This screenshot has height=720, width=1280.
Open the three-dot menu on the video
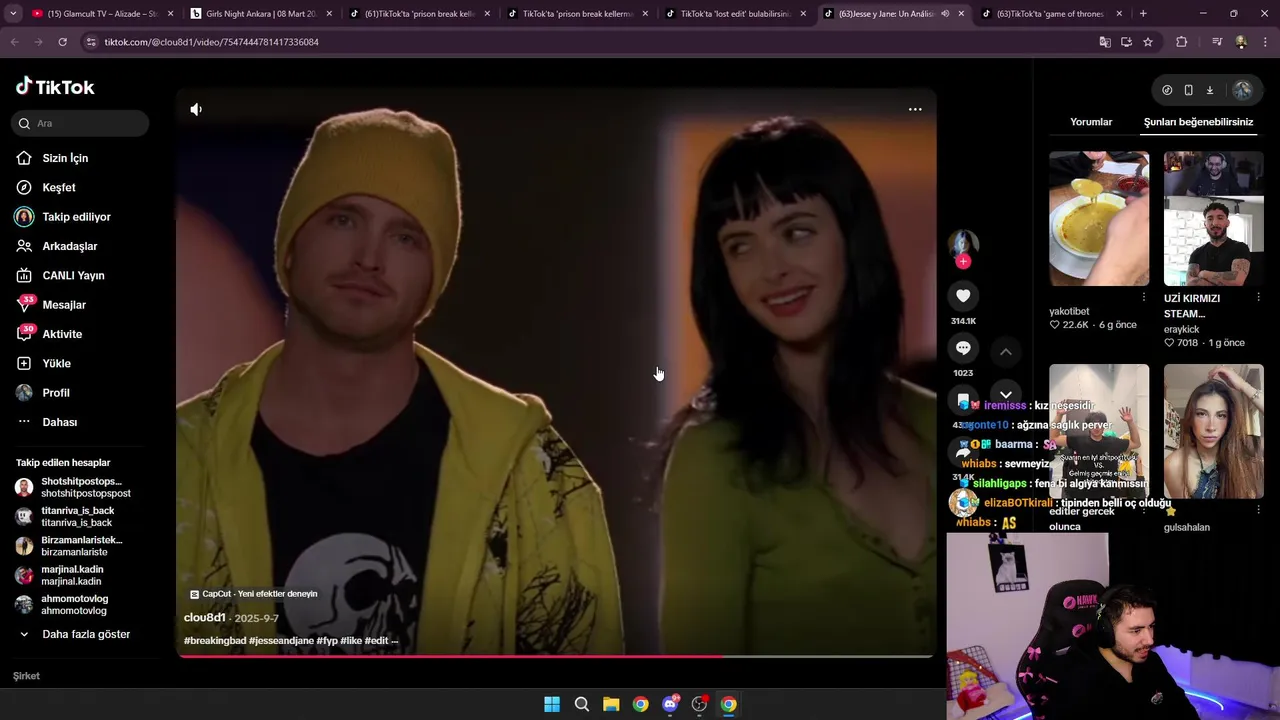915,109
